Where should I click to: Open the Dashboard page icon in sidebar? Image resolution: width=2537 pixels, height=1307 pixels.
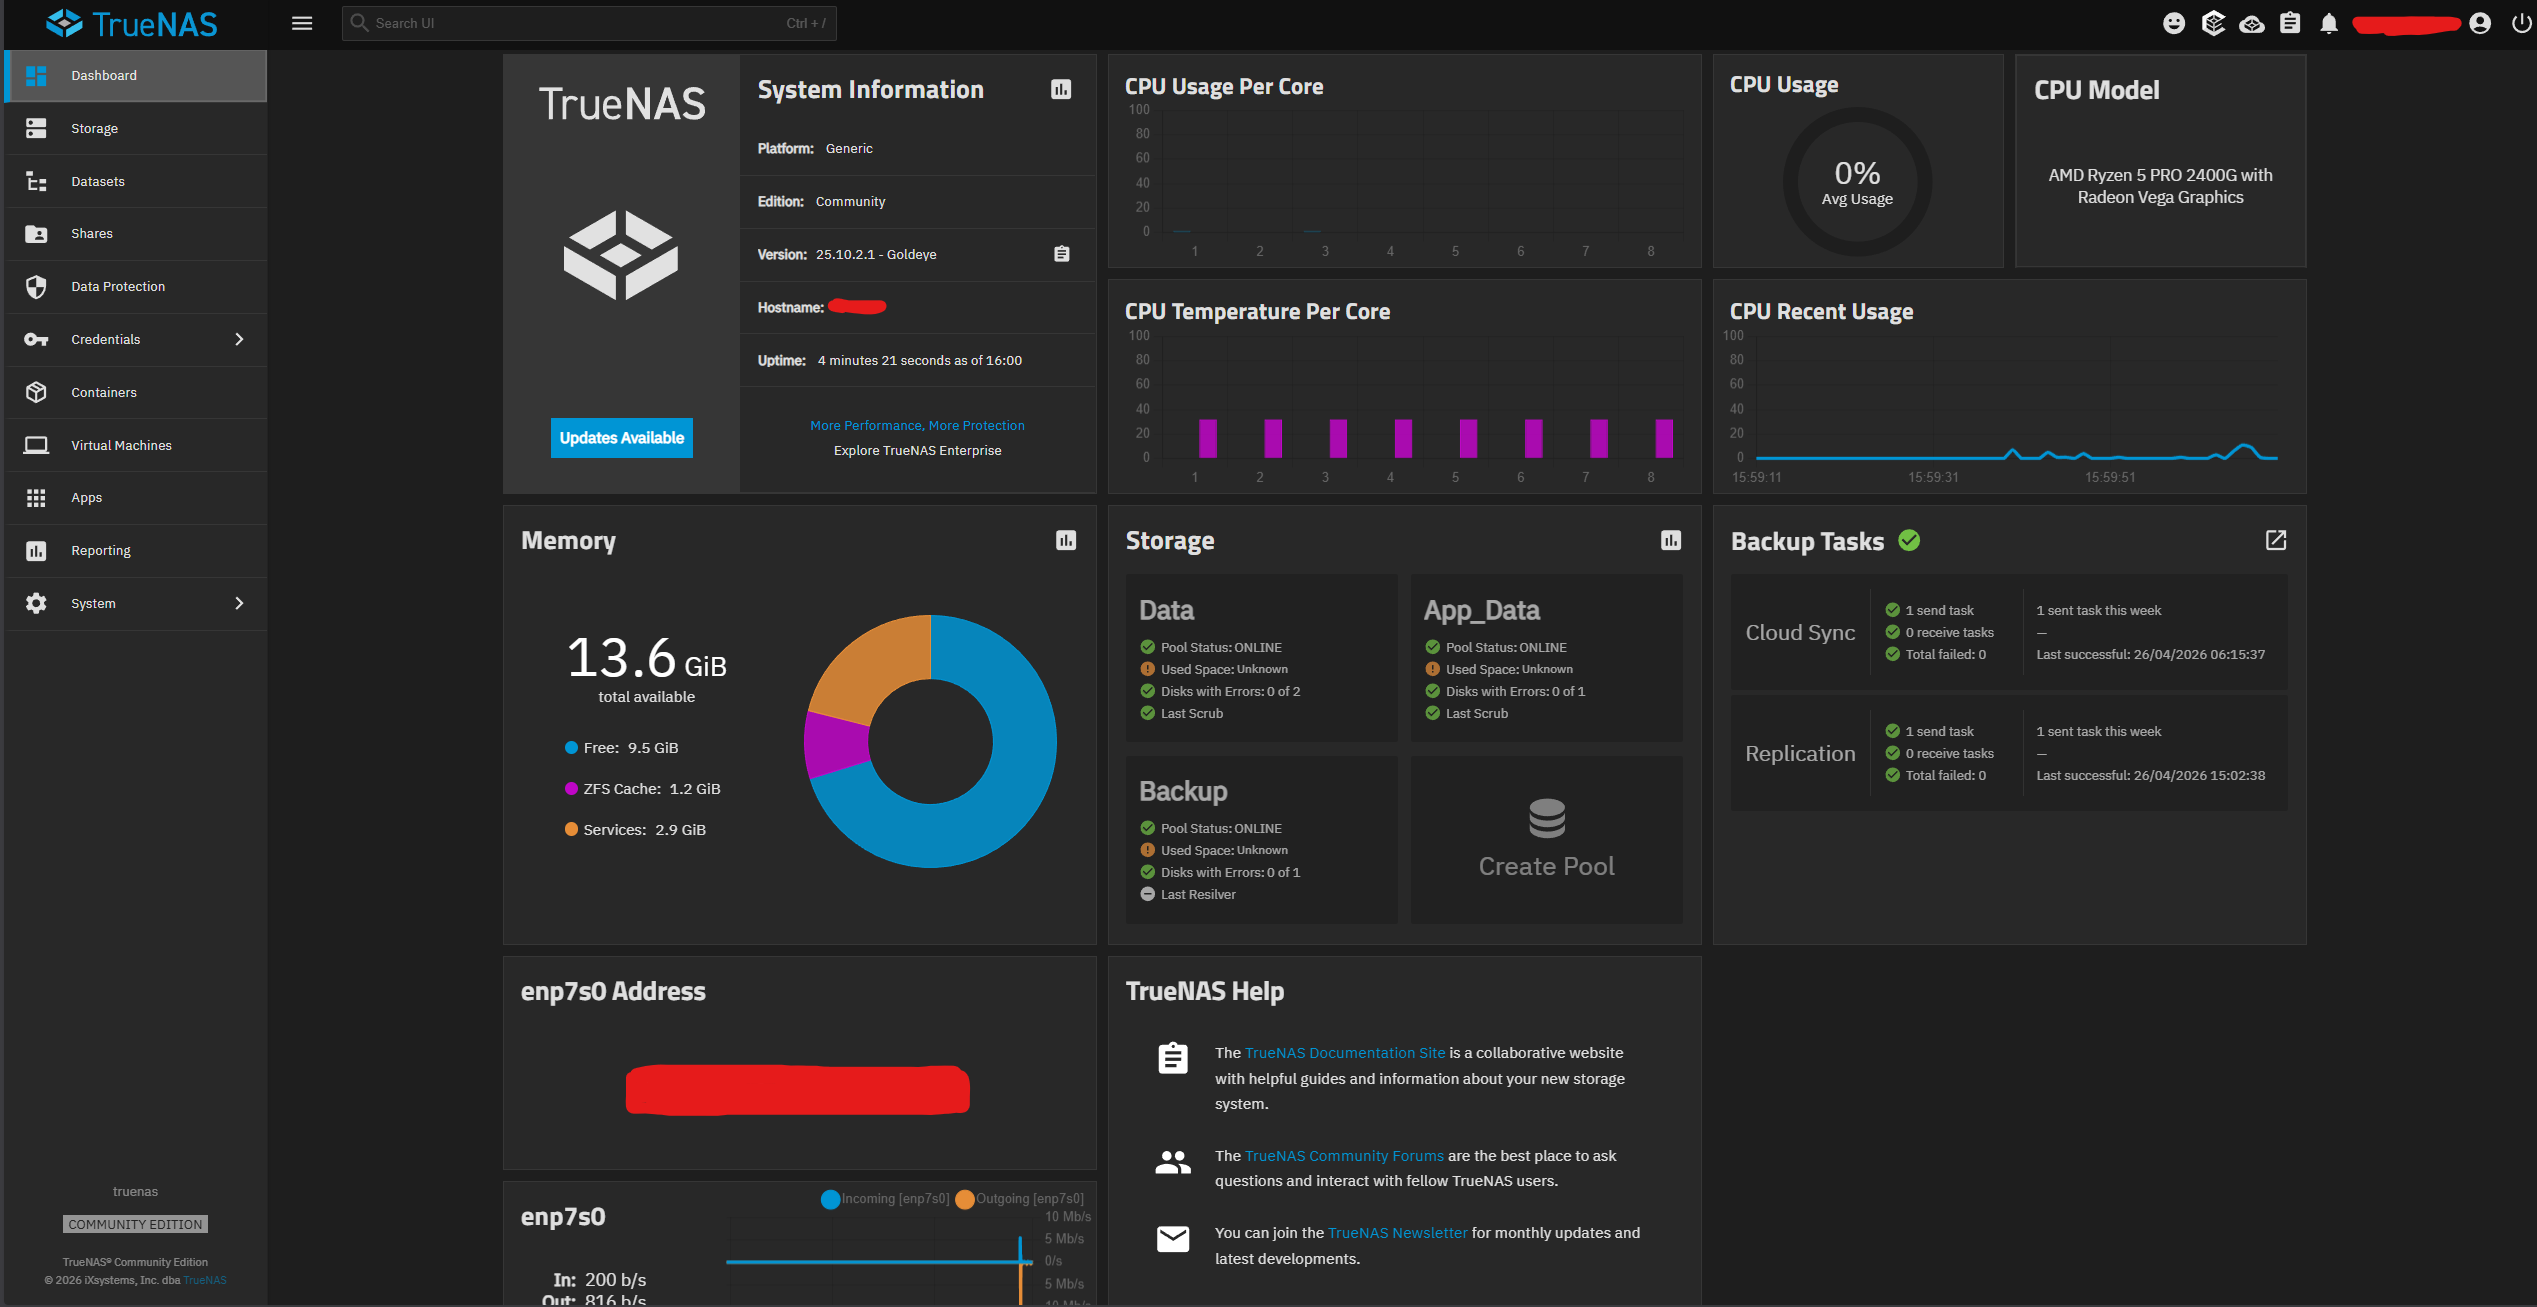click(x=36, y=76)
